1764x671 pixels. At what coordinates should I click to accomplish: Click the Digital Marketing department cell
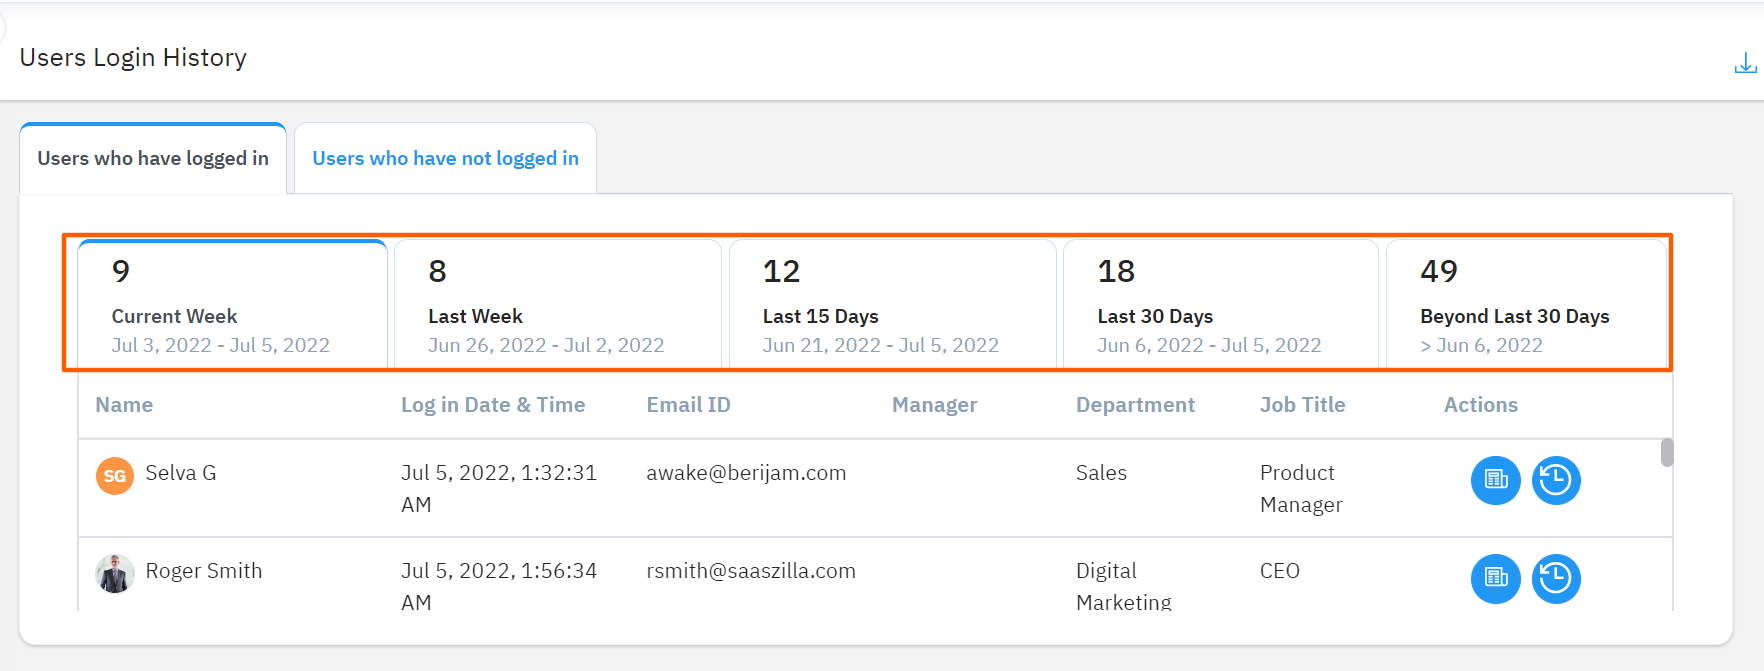(x=1124, y=586)
